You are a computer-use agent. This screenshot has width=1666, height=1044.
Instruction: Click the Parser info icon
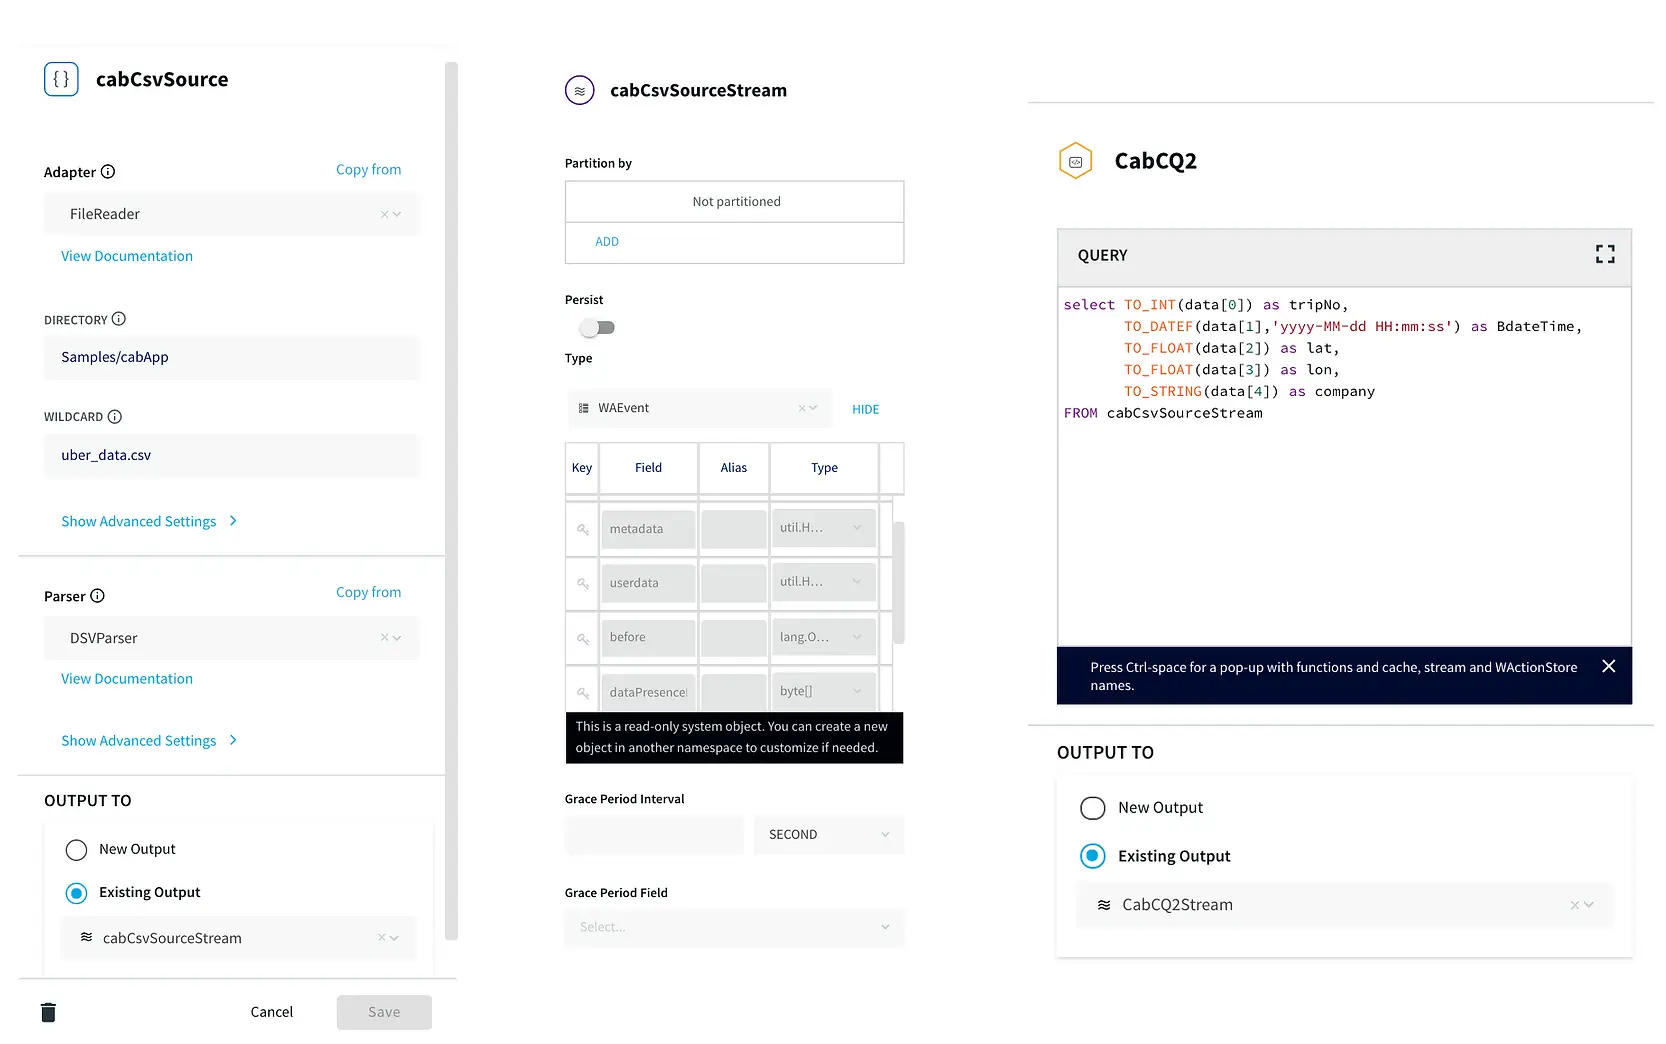pyautogui.click(x=97, y=596)
